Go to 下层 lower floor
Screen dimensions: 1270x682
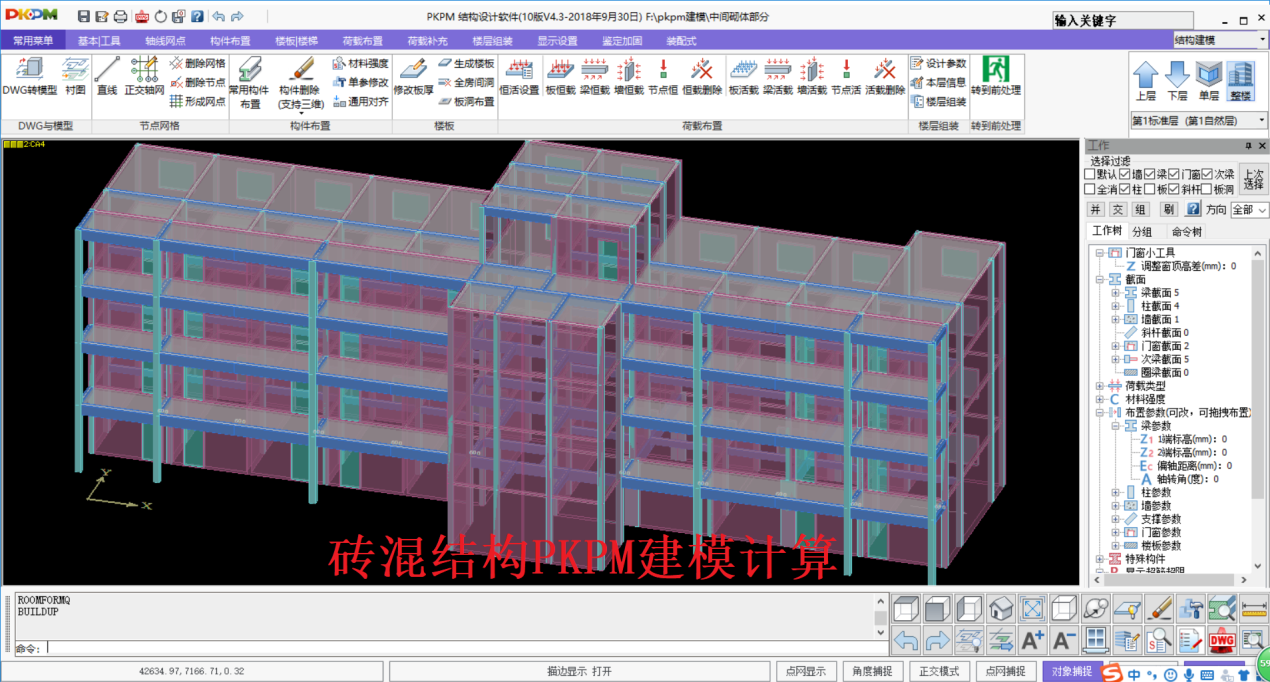point(1178,81)
